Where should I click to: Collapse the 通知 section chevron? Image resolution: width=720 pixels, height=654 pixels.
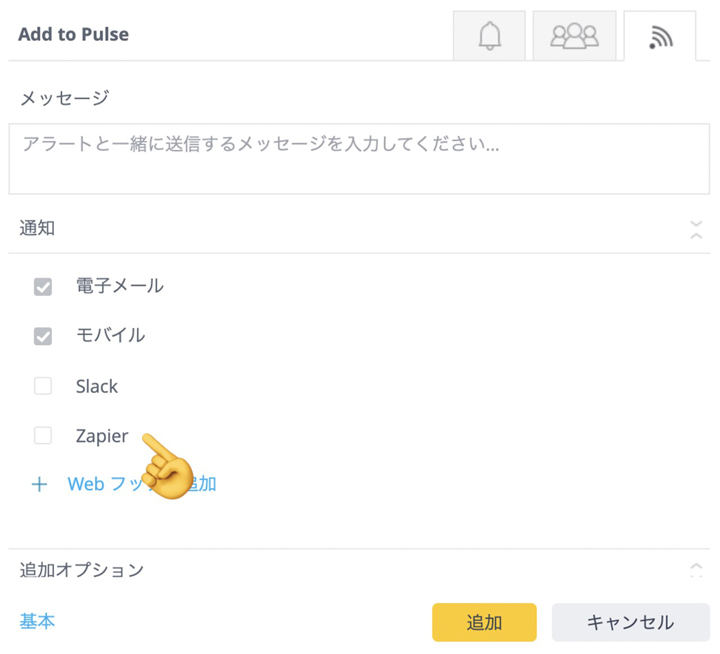696,230
